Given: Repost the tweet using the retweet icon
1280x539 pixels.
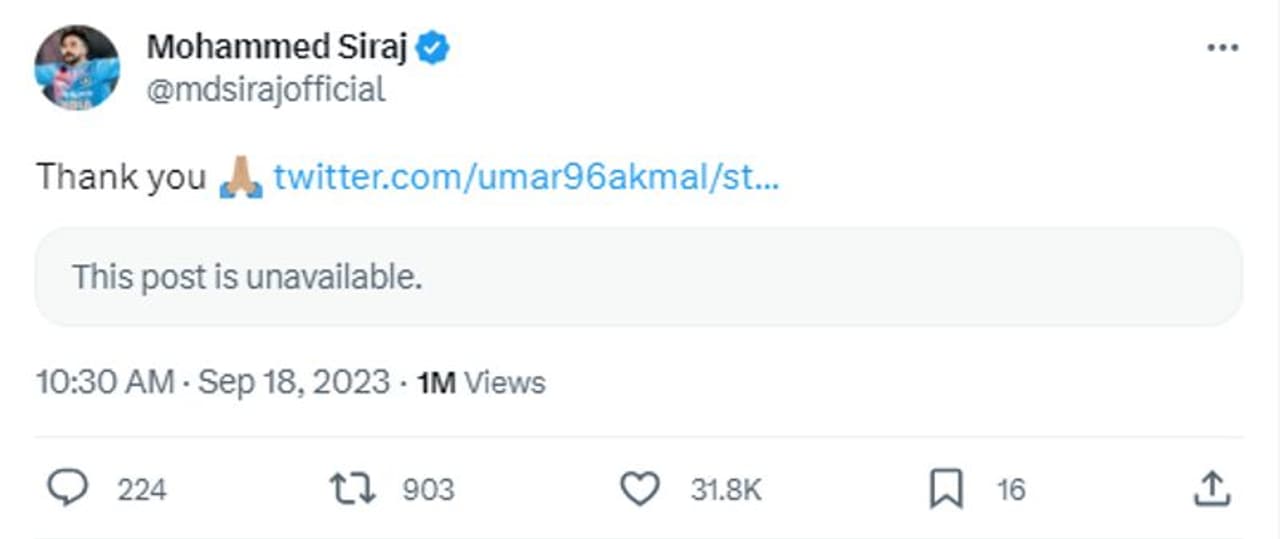Looking at the screenshot, I should [x=352, y=489].
